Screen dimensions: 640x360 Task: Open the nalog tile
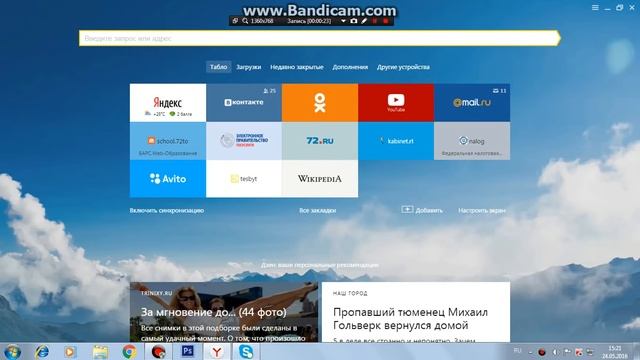coord(472,141)
